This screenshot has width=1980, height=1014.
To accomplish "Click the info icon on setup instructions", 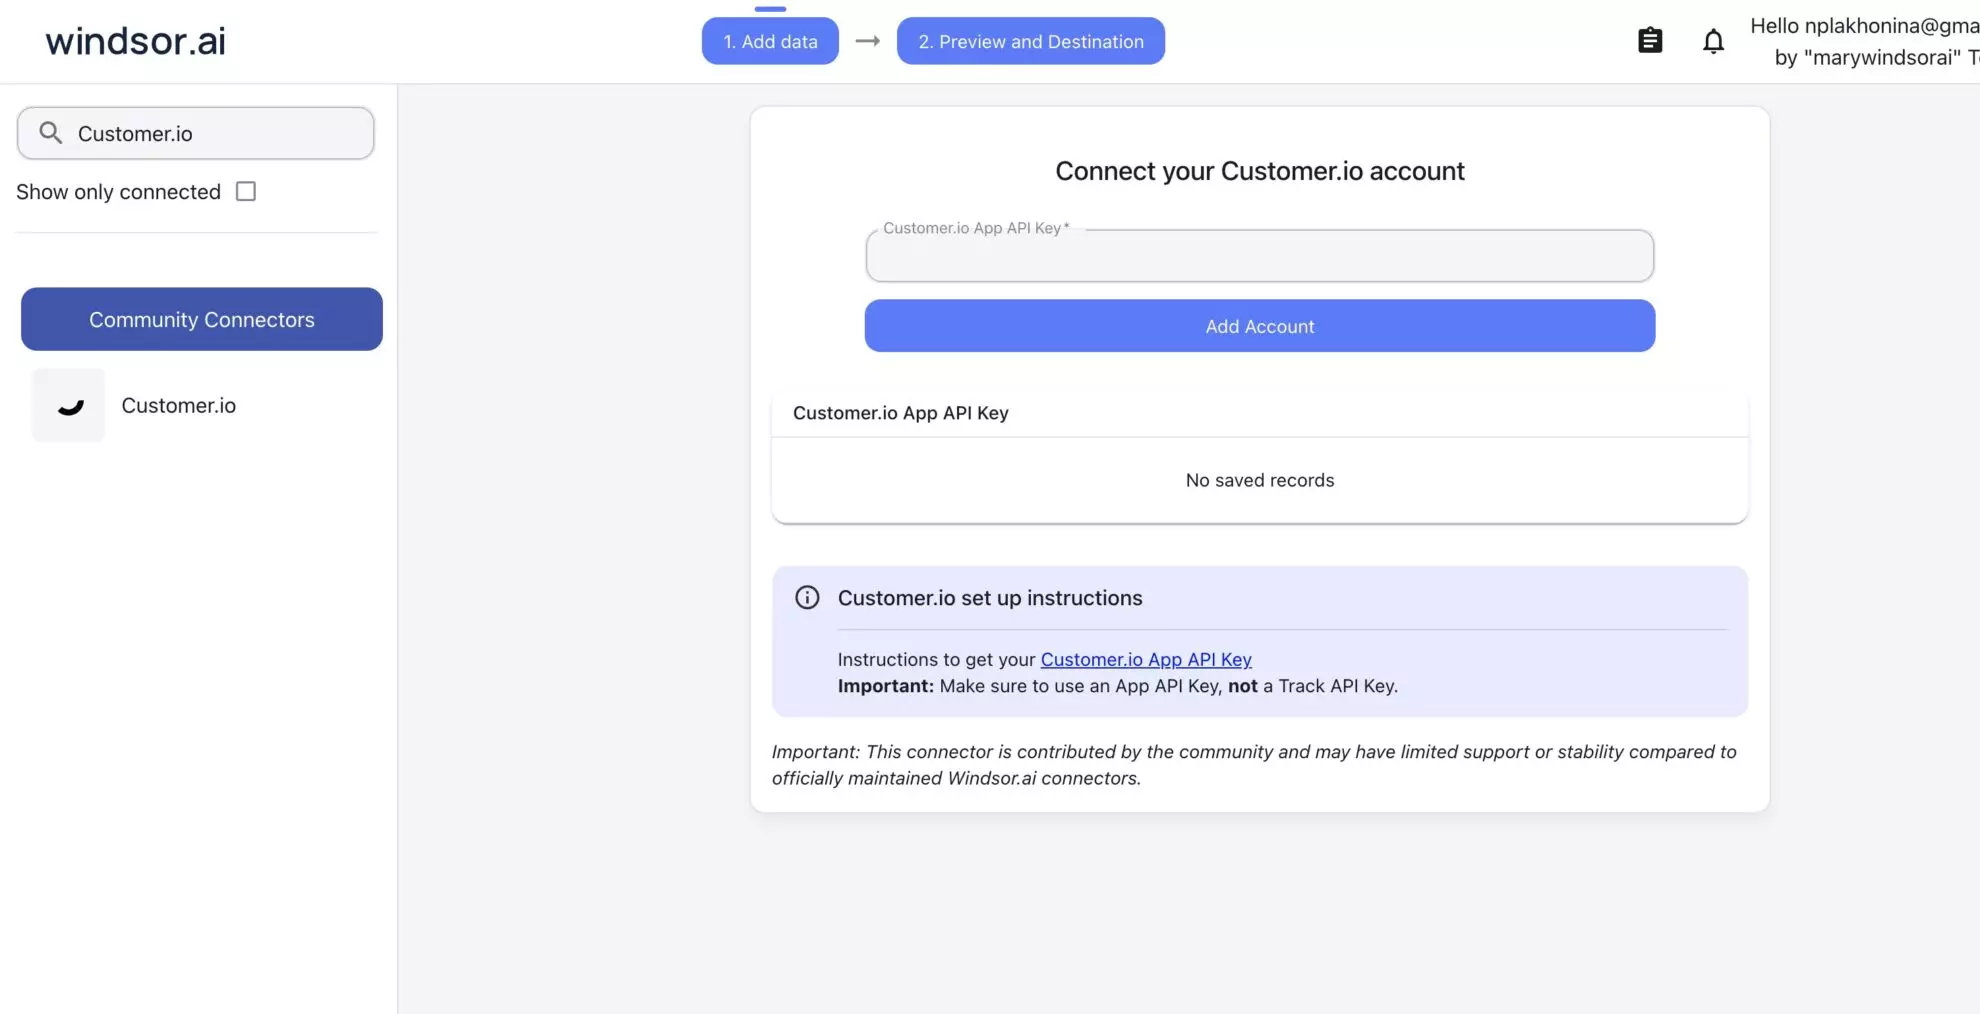I will point(807,597).
